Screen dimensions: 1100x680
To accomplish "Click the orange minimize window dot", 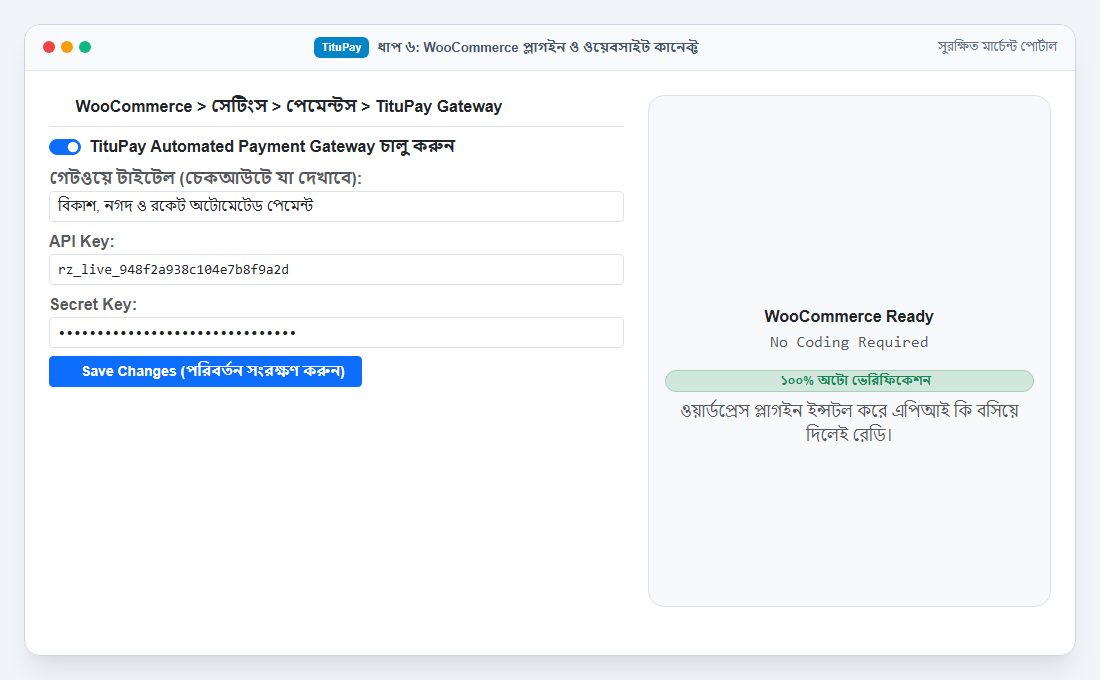I will pyautogui.click(x=67, y=47).
